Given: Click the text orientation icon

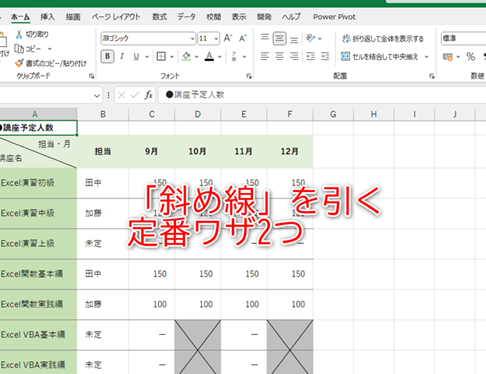Looking at the screenshot, I should pos(311,38).
